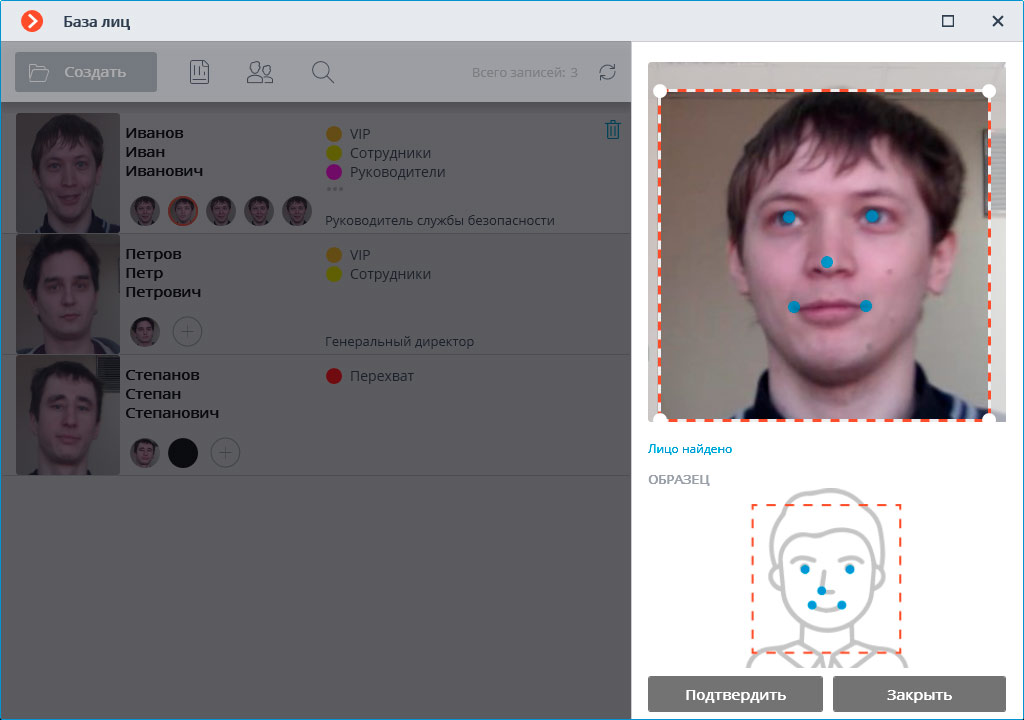Click the search magnifier icon
This screenshot has height=720, width=1024.
click(322, 72)
